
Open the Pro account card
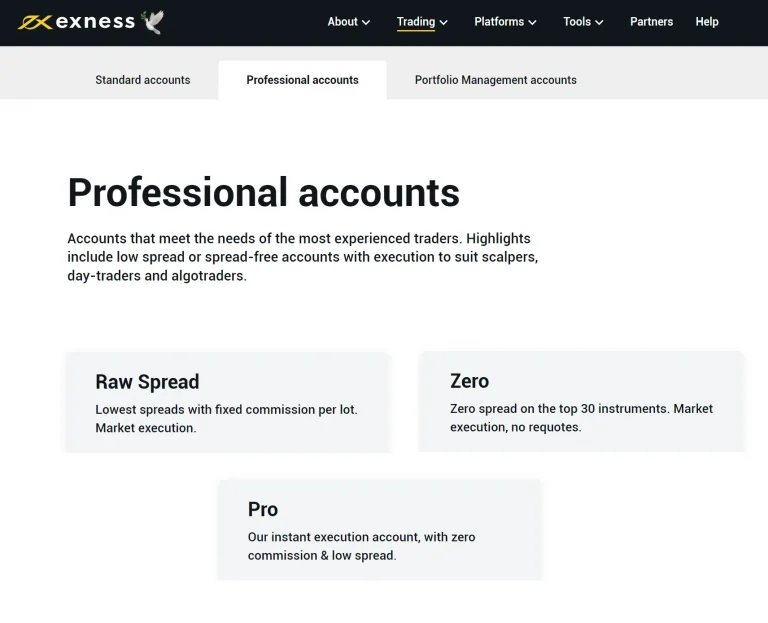click(380, 530)
